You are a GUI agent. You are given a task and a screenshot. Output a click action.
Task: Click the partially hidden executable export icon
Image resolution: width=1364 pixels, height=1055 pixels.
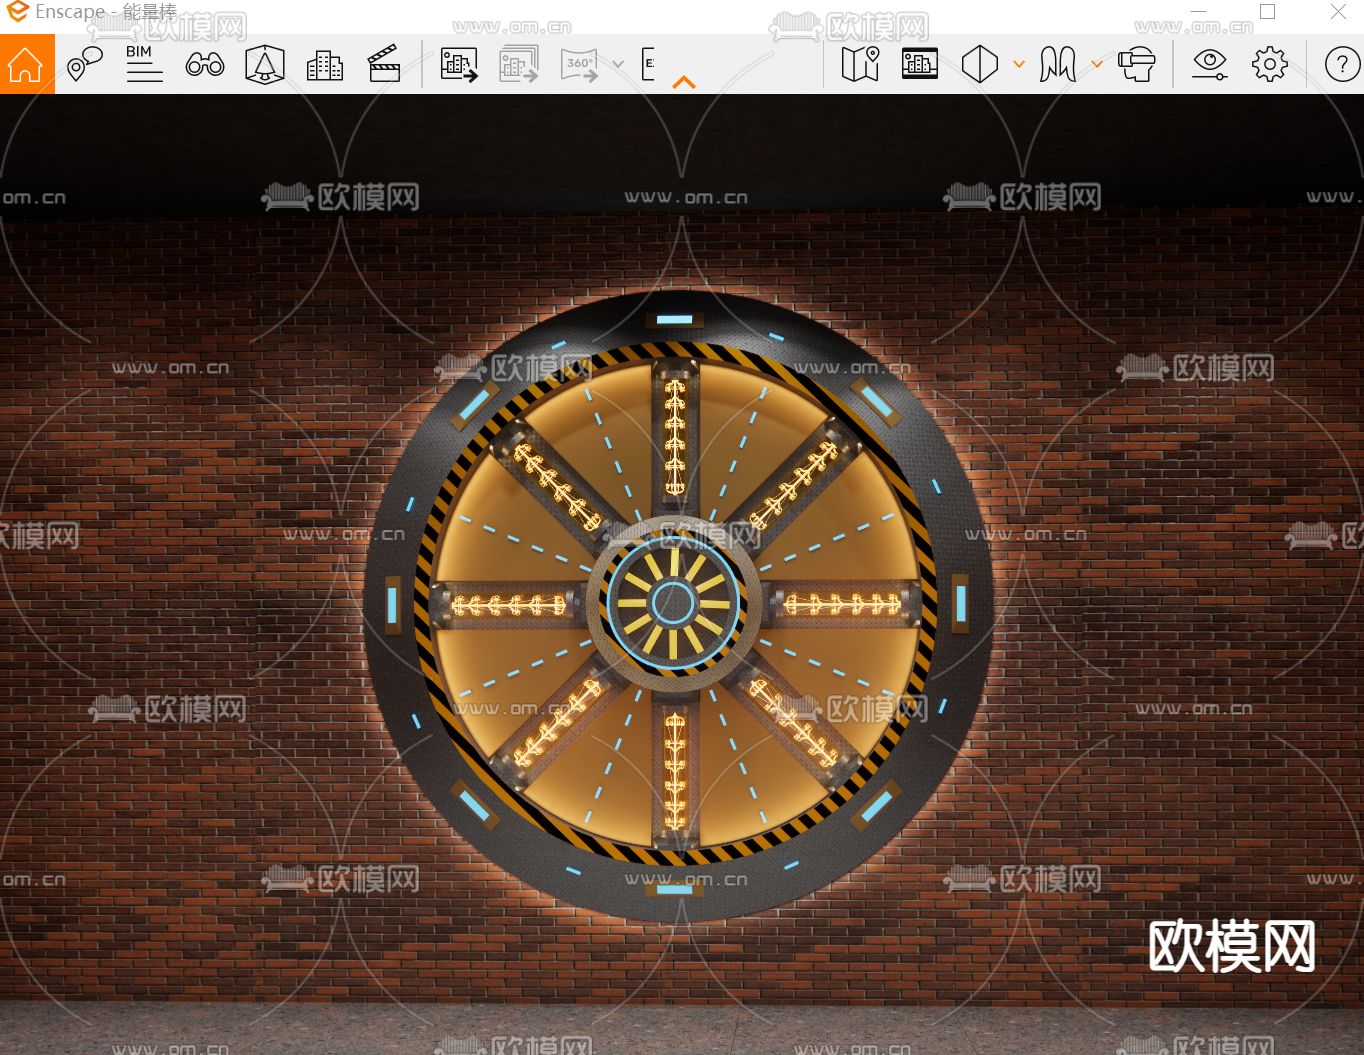coord(648,65)
